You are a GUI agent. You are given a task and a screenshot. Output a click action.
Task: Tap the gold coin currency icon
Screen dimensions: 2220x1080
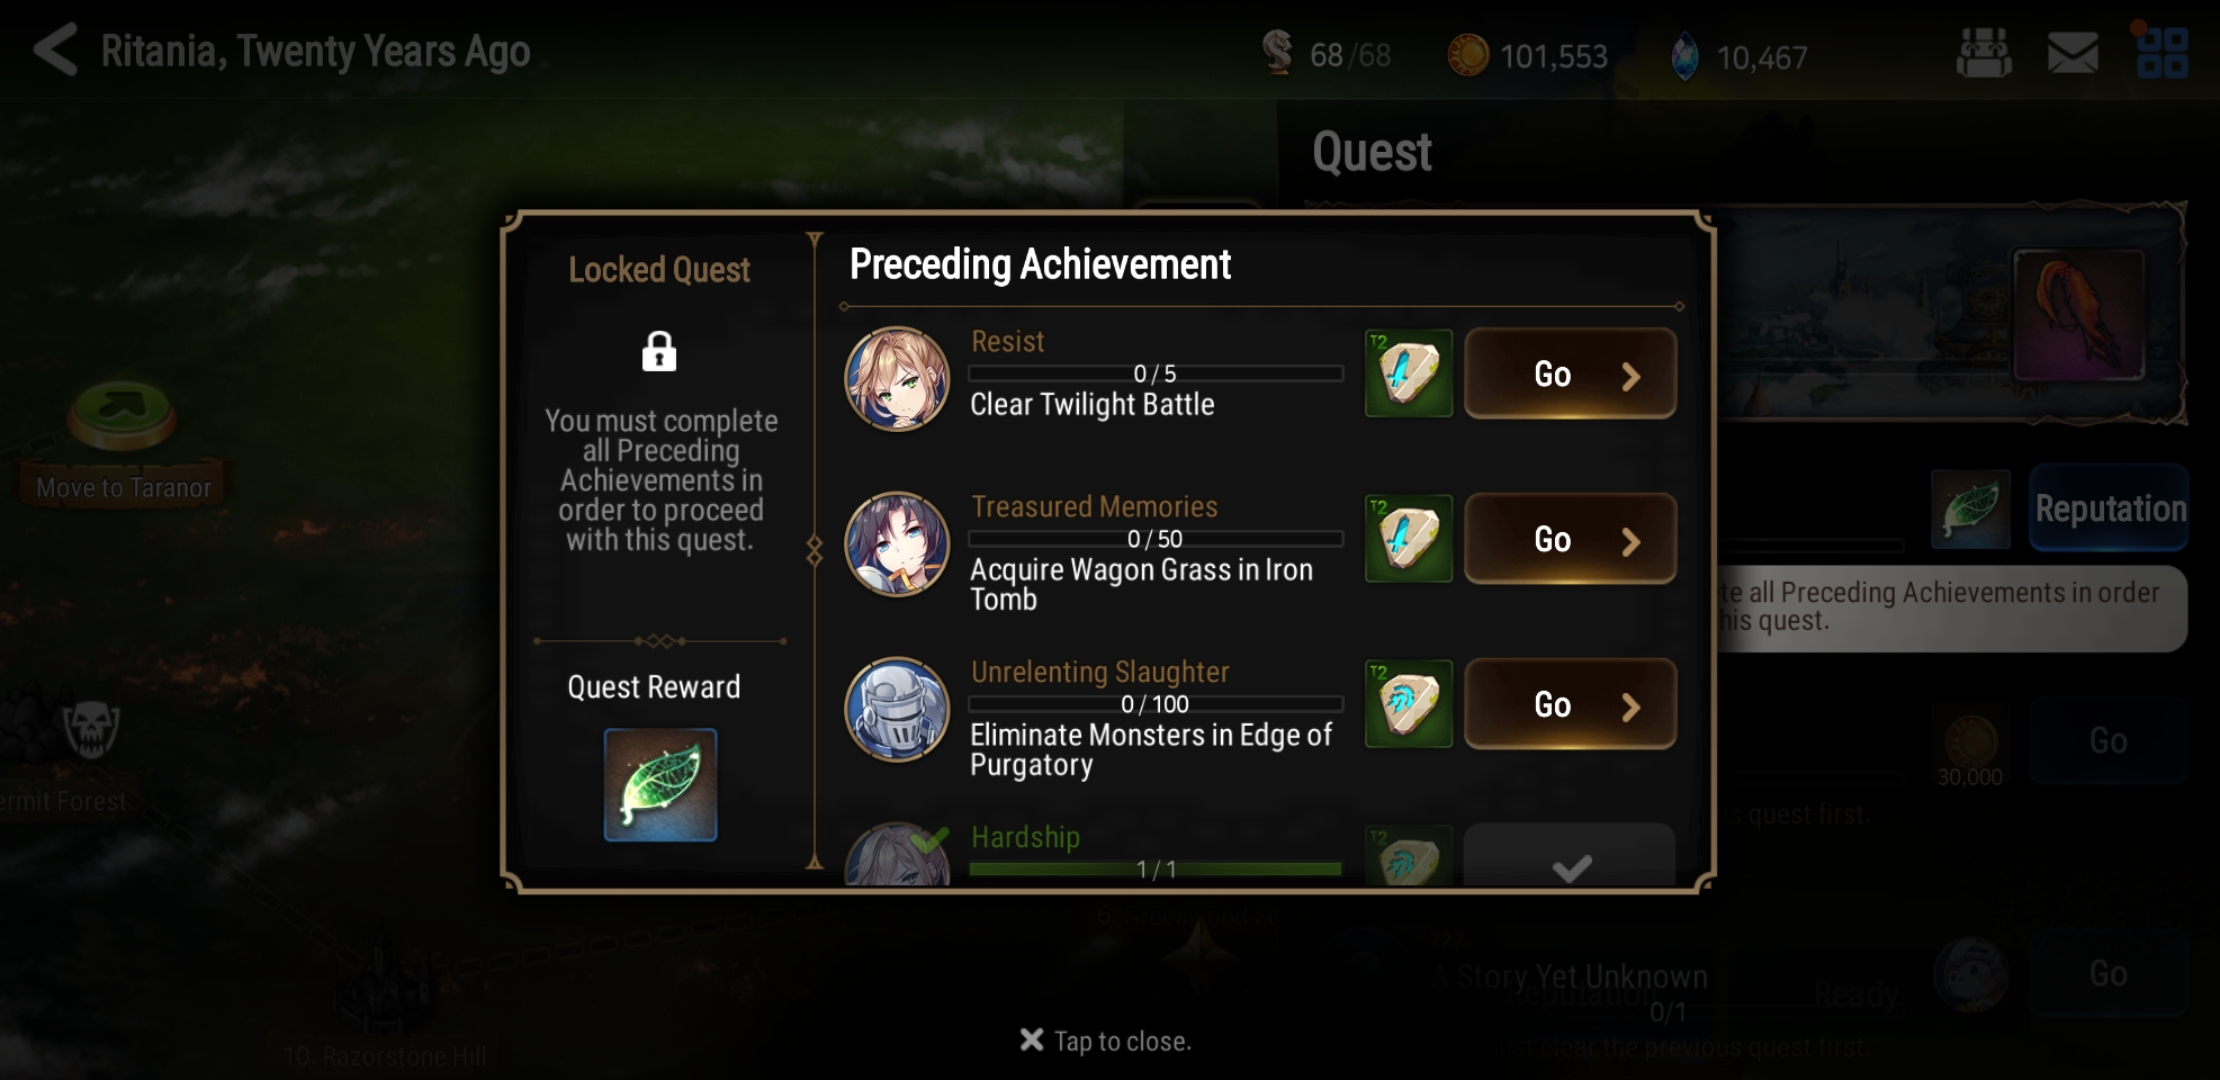[1468, 55]
